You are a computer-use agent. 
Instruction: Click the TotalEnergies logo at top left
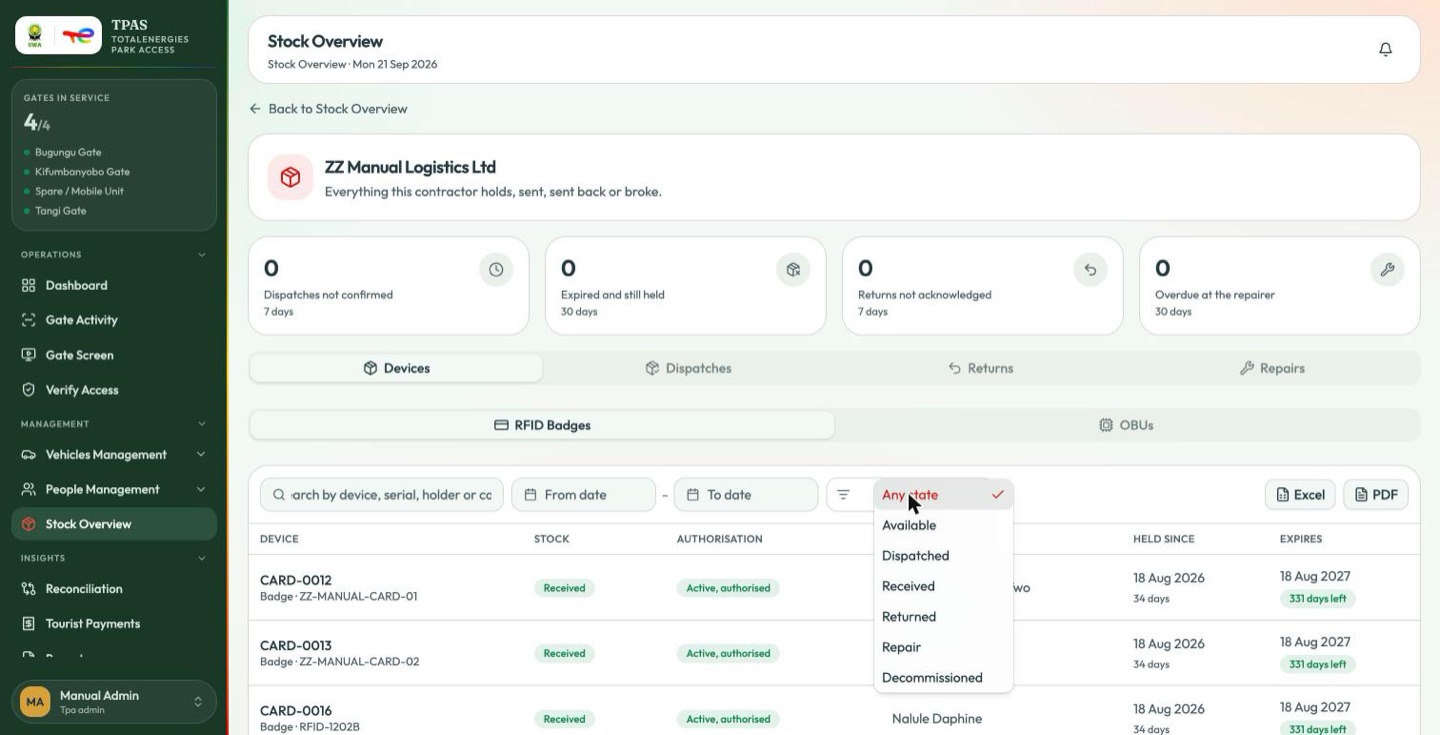(x=78, y=35)
